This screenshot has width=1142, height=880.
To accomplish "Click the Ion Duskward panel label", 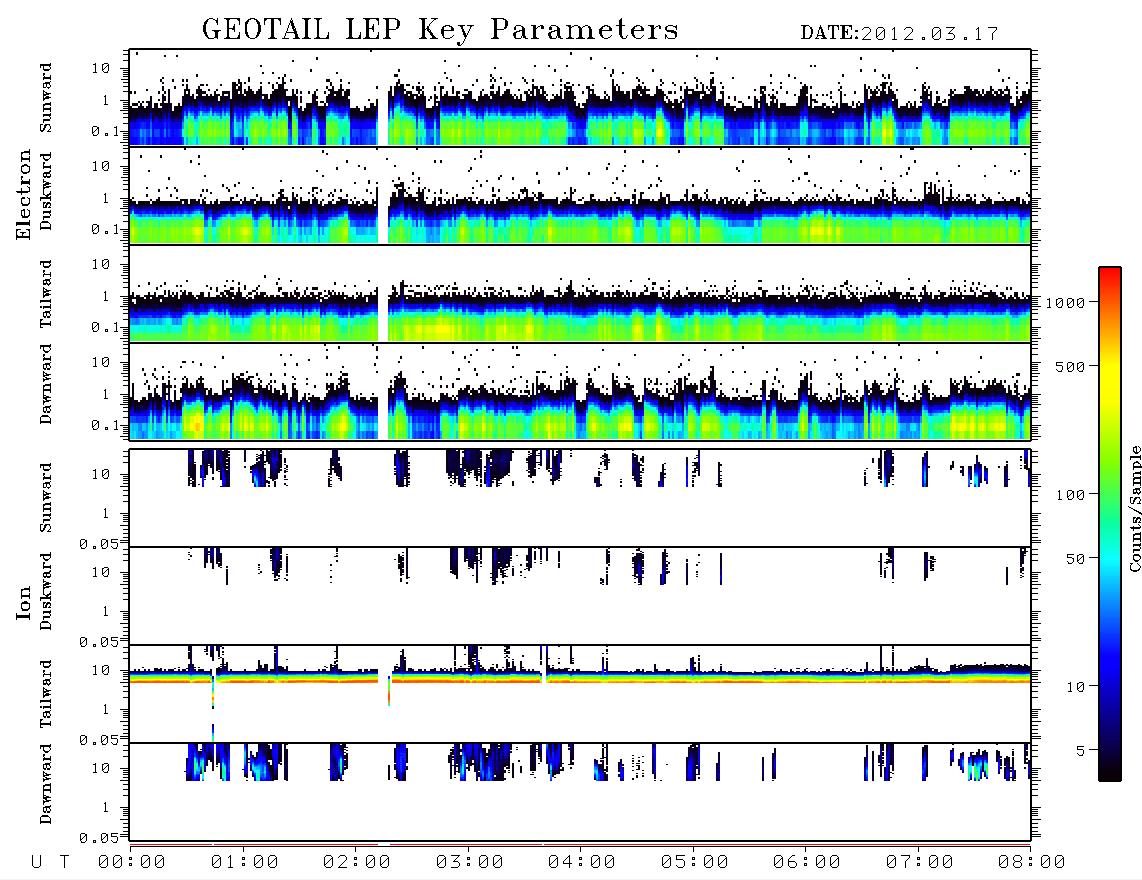I will [46, 591].
